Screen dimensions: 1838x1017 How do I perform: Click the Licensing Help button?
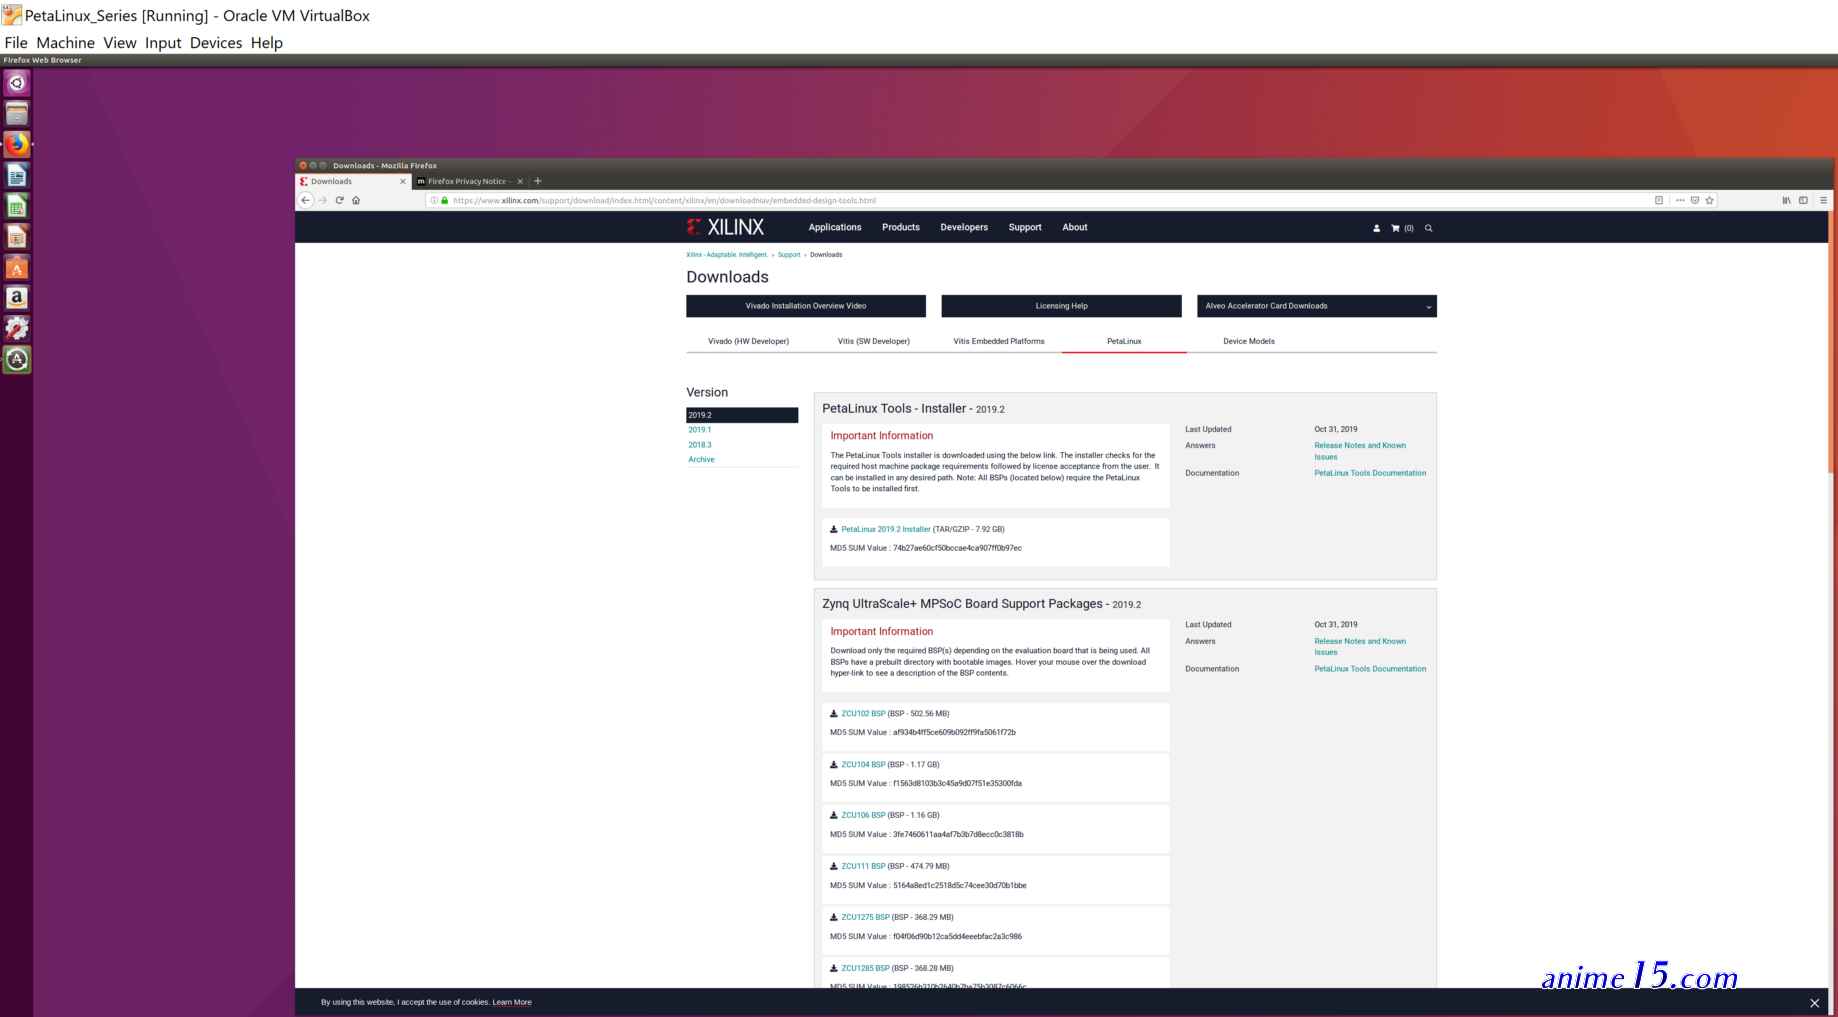click(1061, 306)
